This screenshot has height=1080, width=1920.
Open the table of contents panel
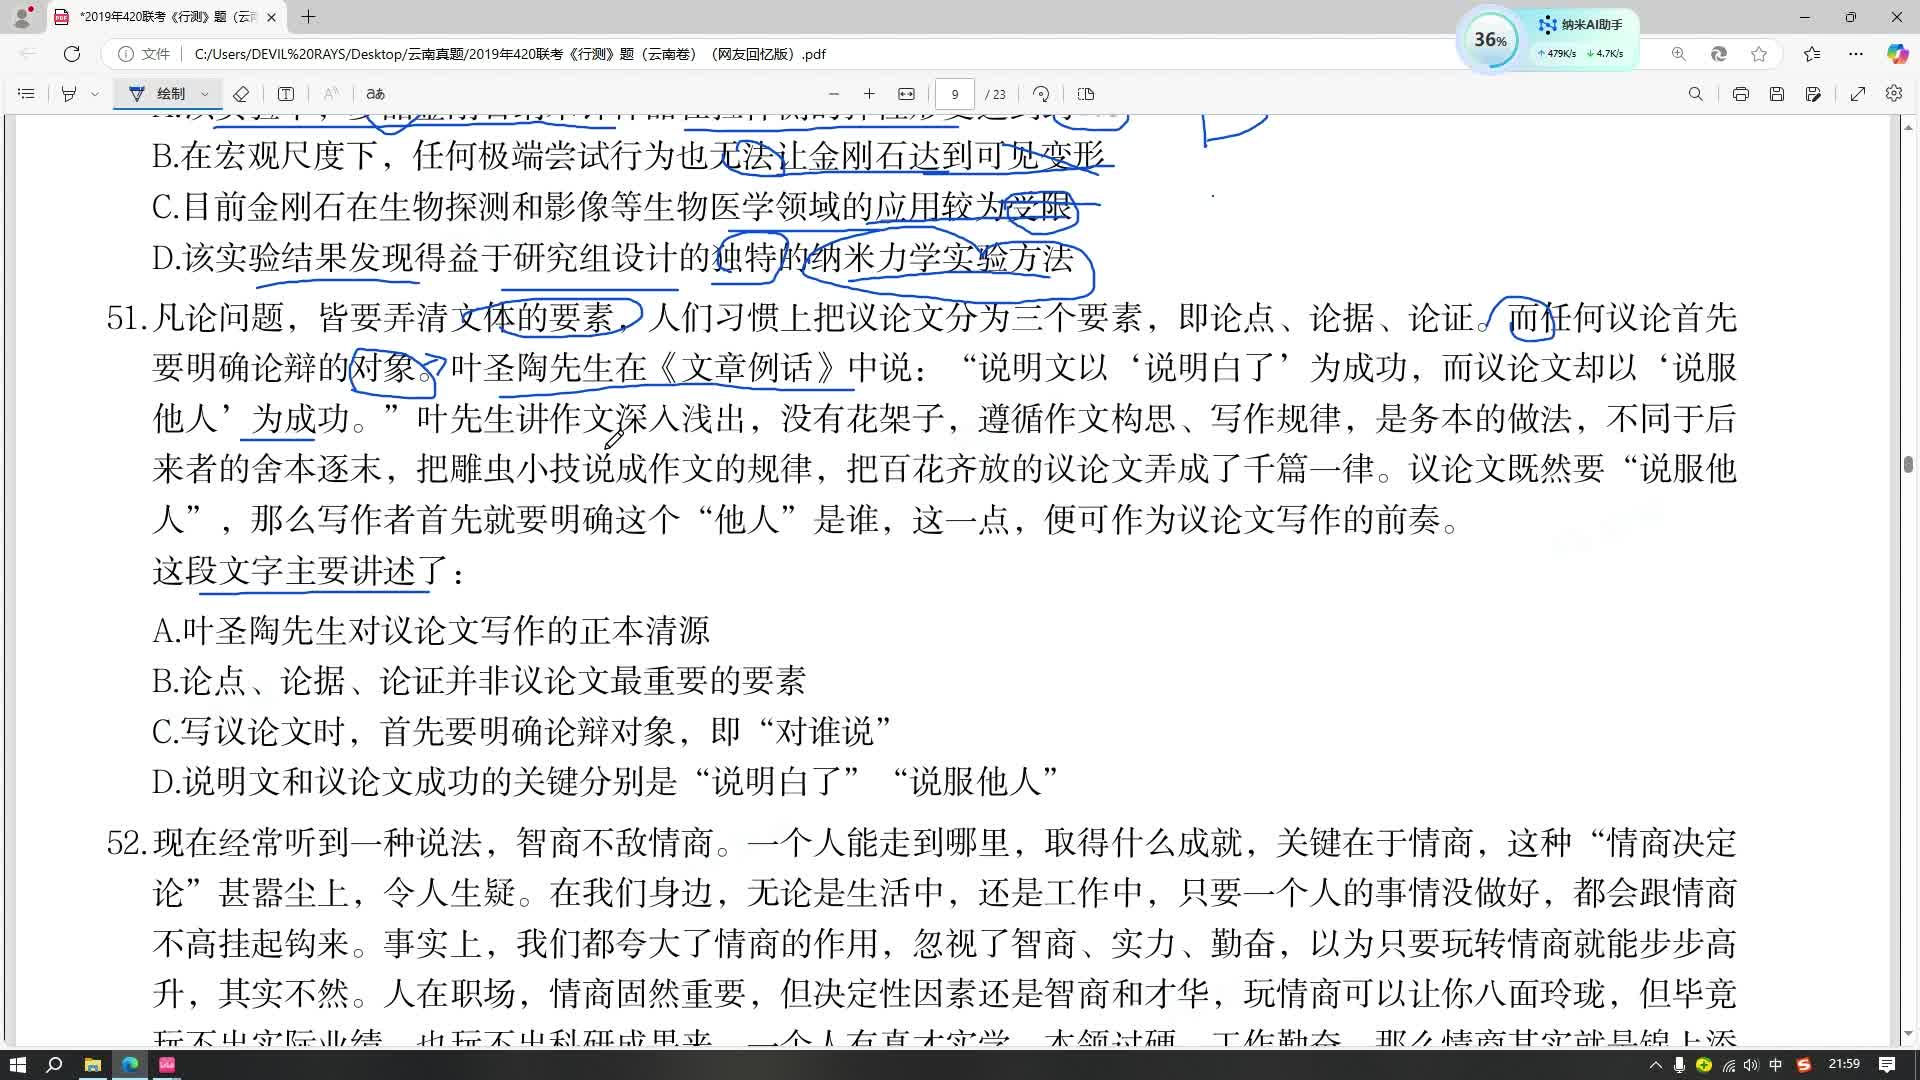coord(27,94)
